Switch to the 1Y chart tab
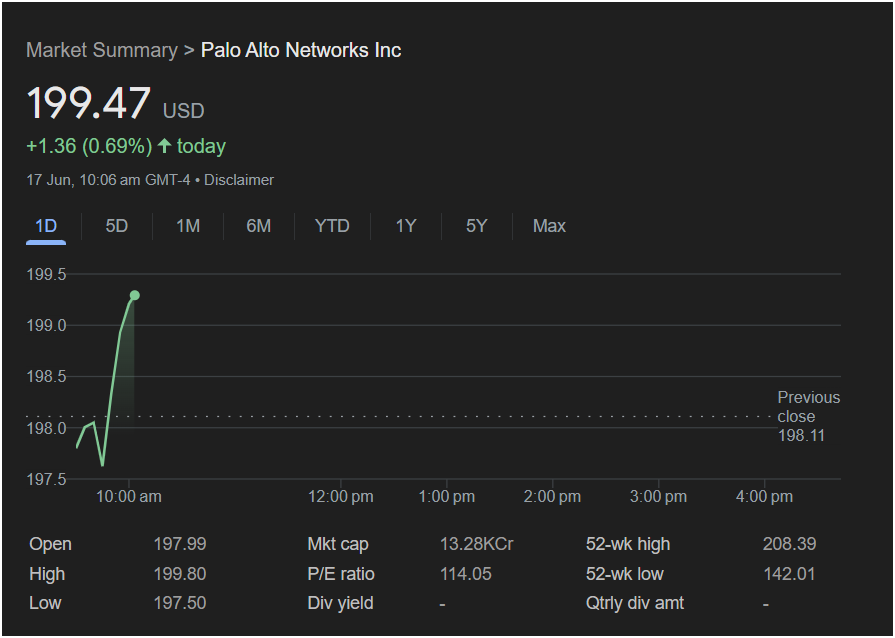Viewport: 895px width, 638px height. tap(406, 226)
